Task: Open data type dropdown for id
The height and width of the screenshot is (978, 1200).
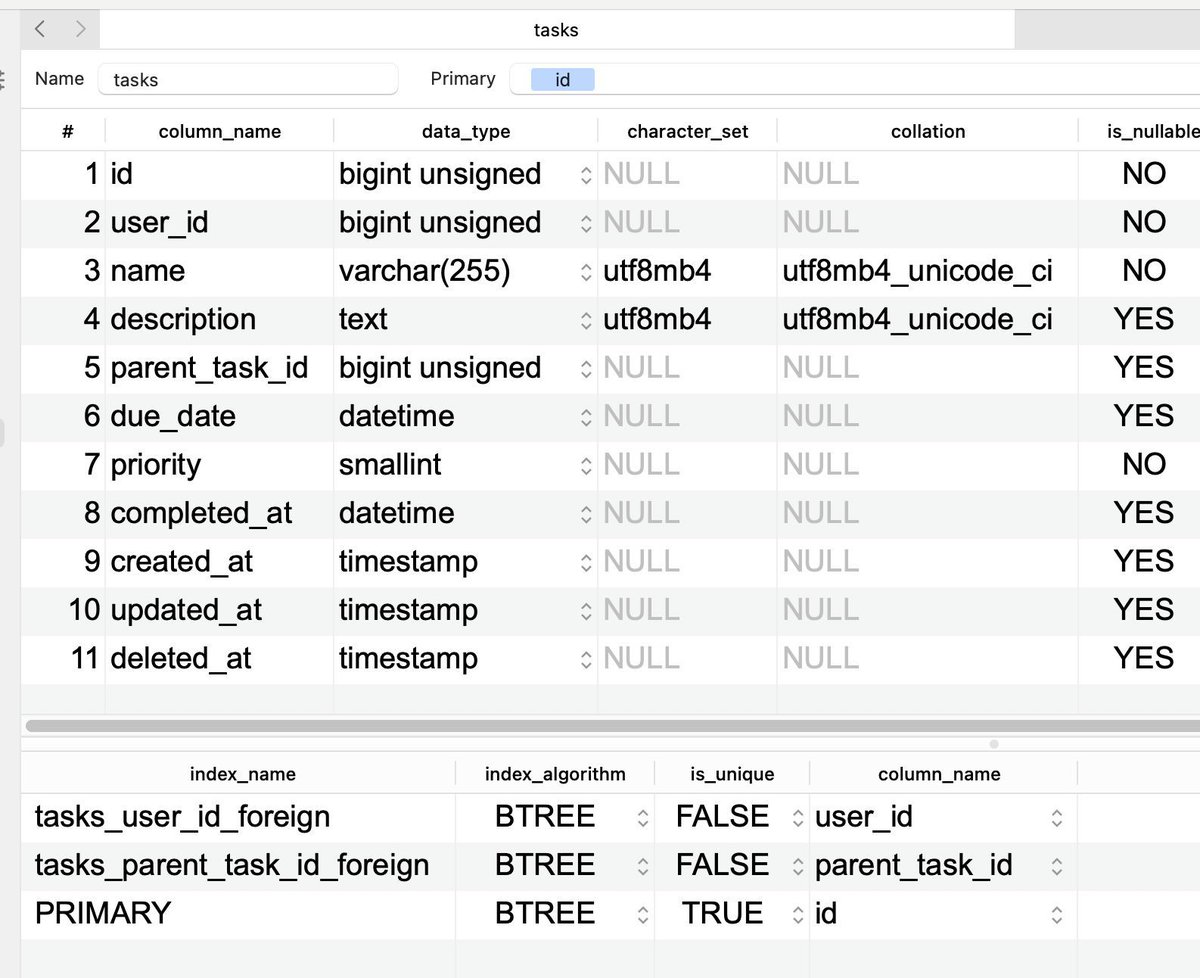Action: click(586, 175)
